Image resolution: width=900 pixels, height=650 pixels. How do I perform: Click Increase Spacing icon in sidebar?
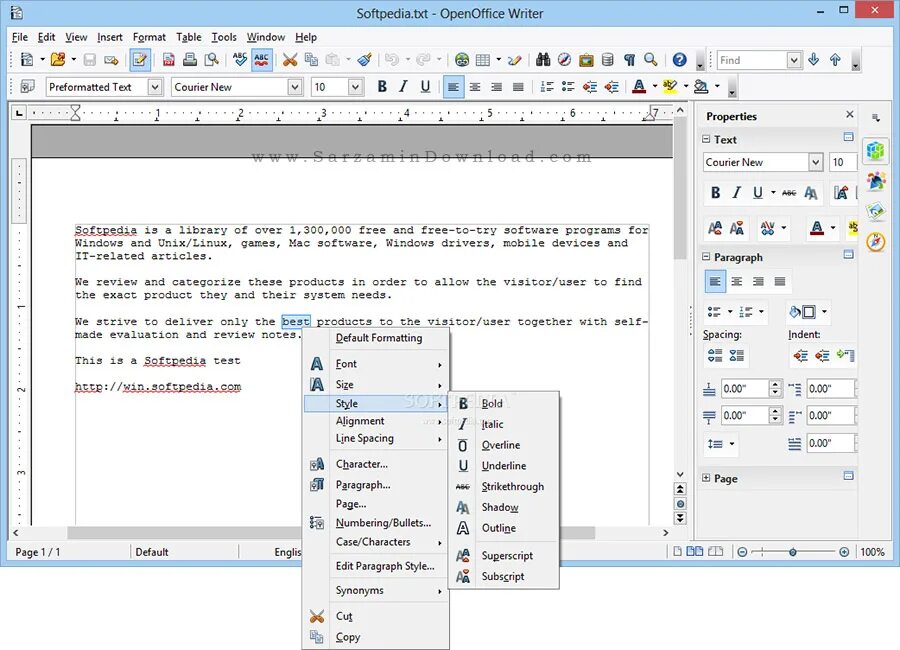715,355
